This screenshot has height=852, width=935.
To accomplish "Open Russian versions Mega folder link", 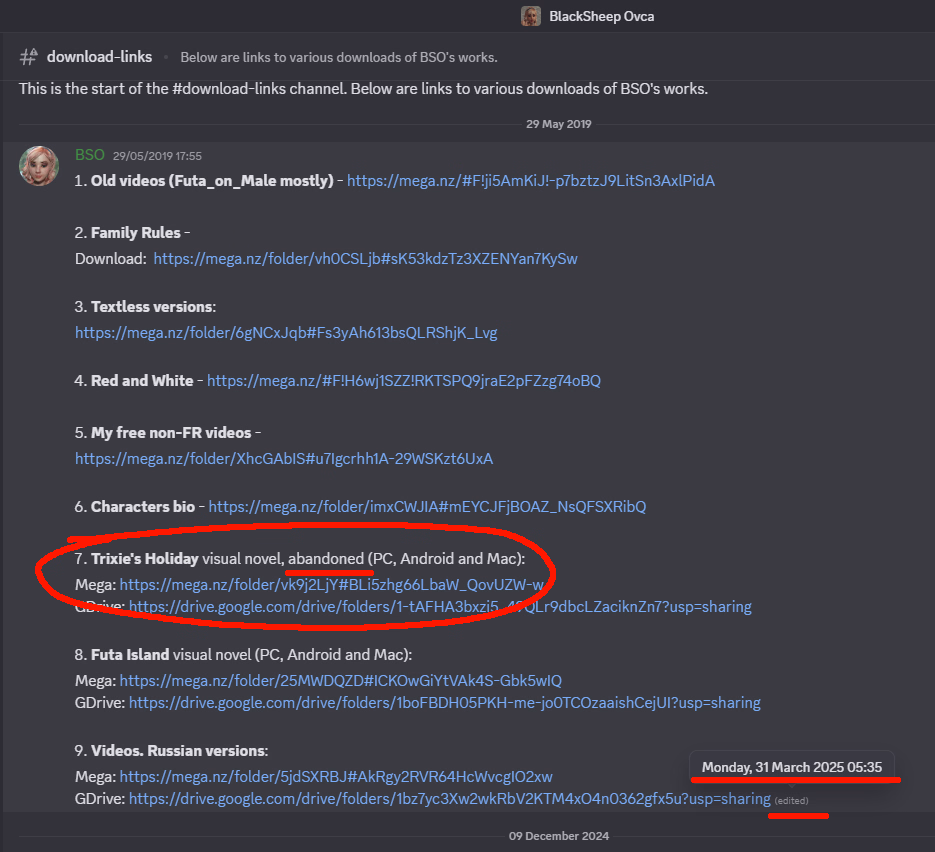I will click(x=336, y=776).
